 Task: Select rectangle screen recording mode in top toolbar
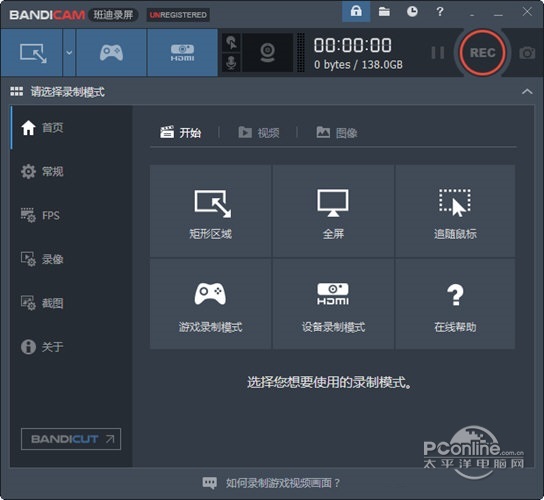[x=32, y=53]
